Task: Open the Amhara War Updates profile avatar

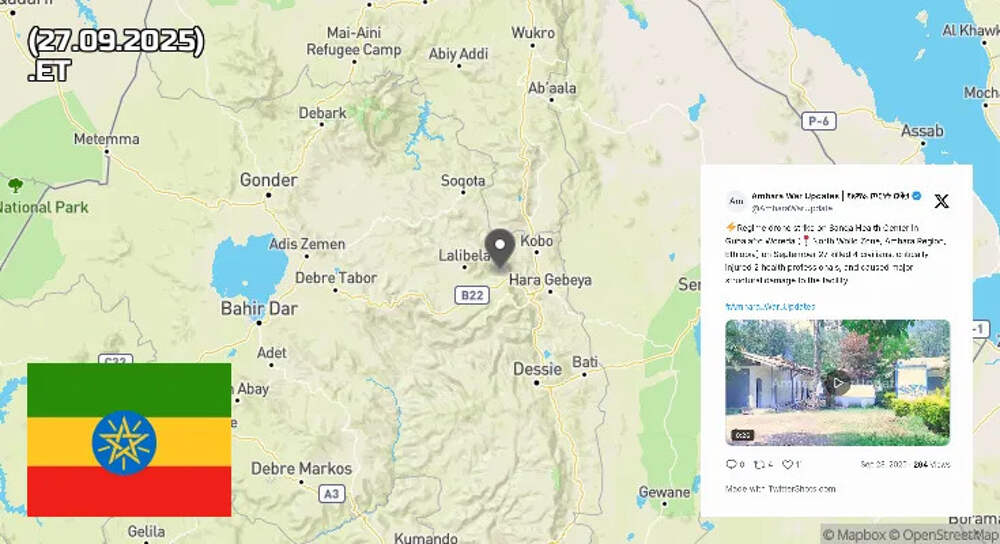Action: coord(736,202)
